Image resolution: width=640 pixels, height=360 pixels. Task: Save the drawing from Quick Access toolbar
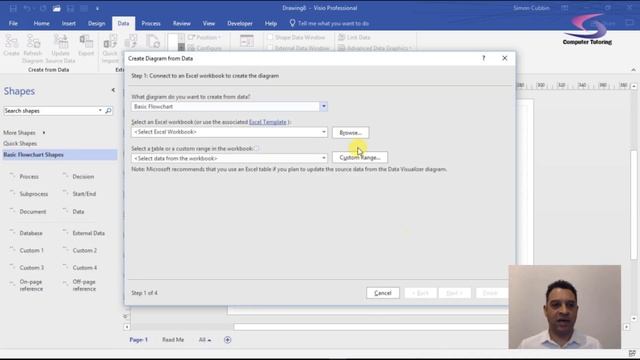tap(13, 8)
